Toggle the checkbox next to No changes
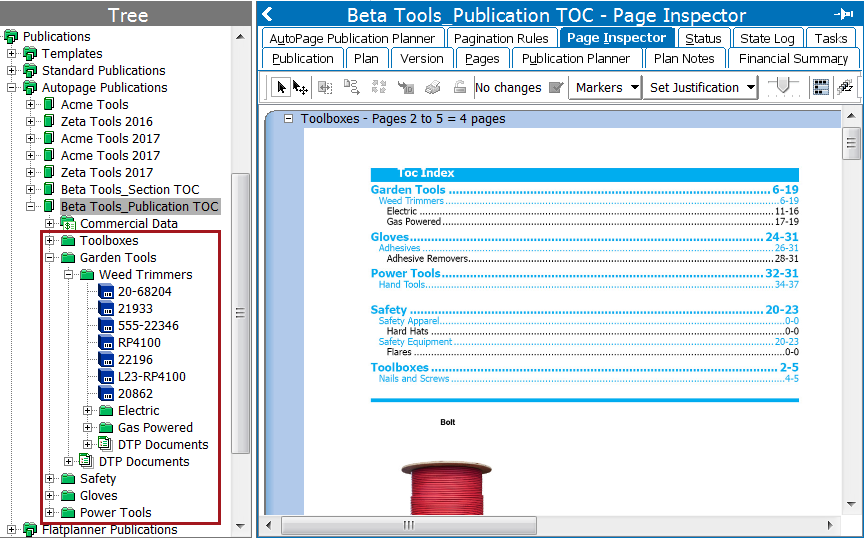 click(556, 88)
